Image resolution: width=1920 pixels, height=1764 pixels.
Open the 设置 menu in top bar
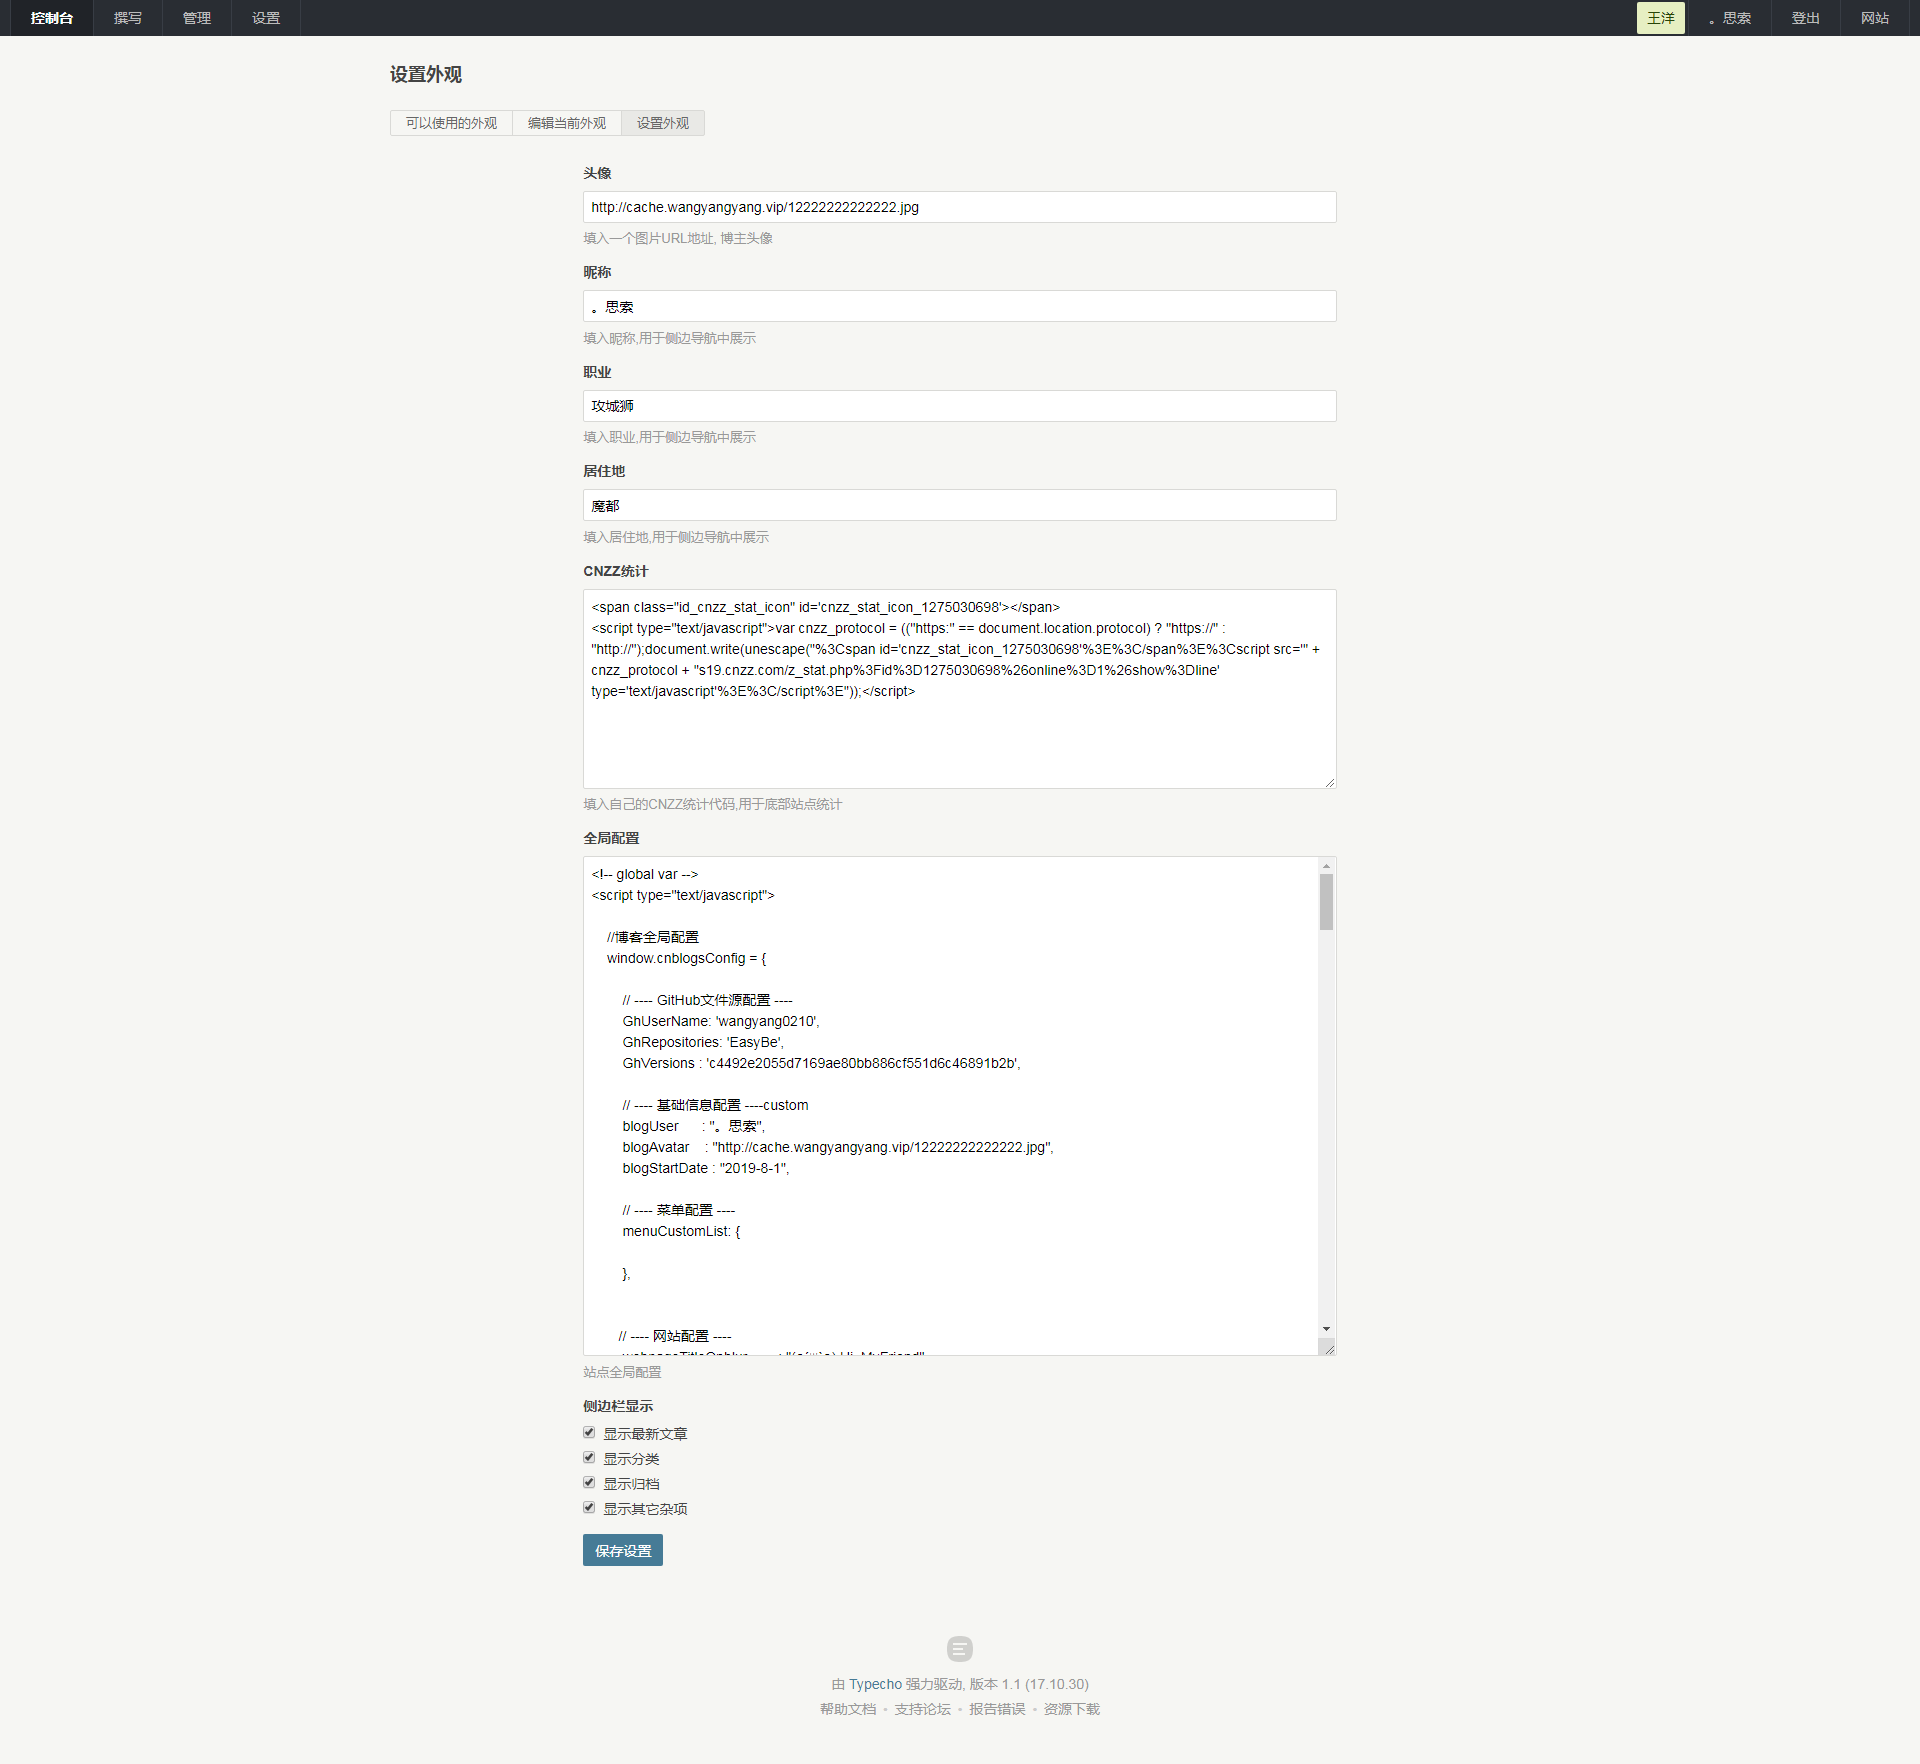coord(266,18)
